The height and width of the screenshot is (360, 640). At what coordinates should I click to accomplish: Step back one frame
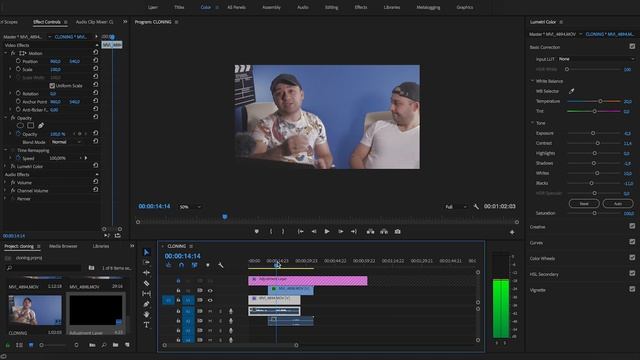click(314, 231)
